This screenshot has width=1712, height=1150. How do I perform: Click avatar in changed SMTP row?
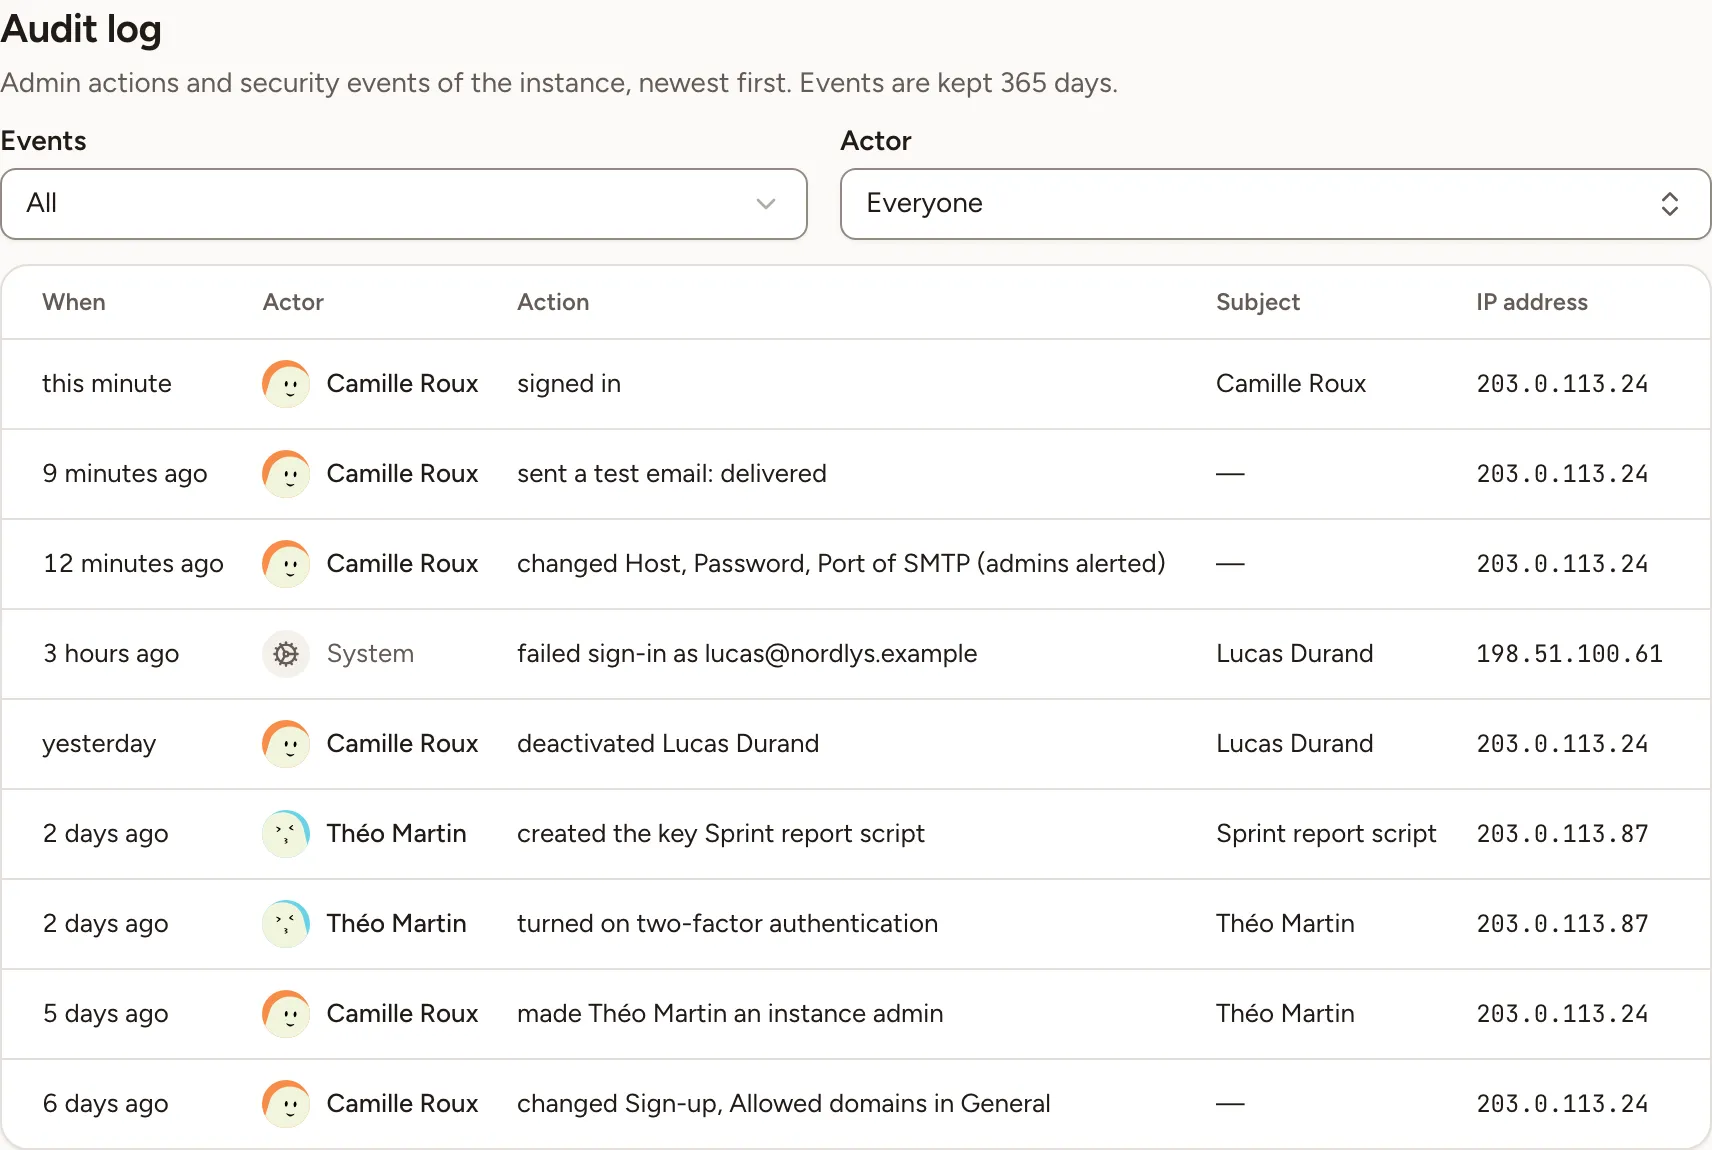pyautogui.click(x=286, y=564)
